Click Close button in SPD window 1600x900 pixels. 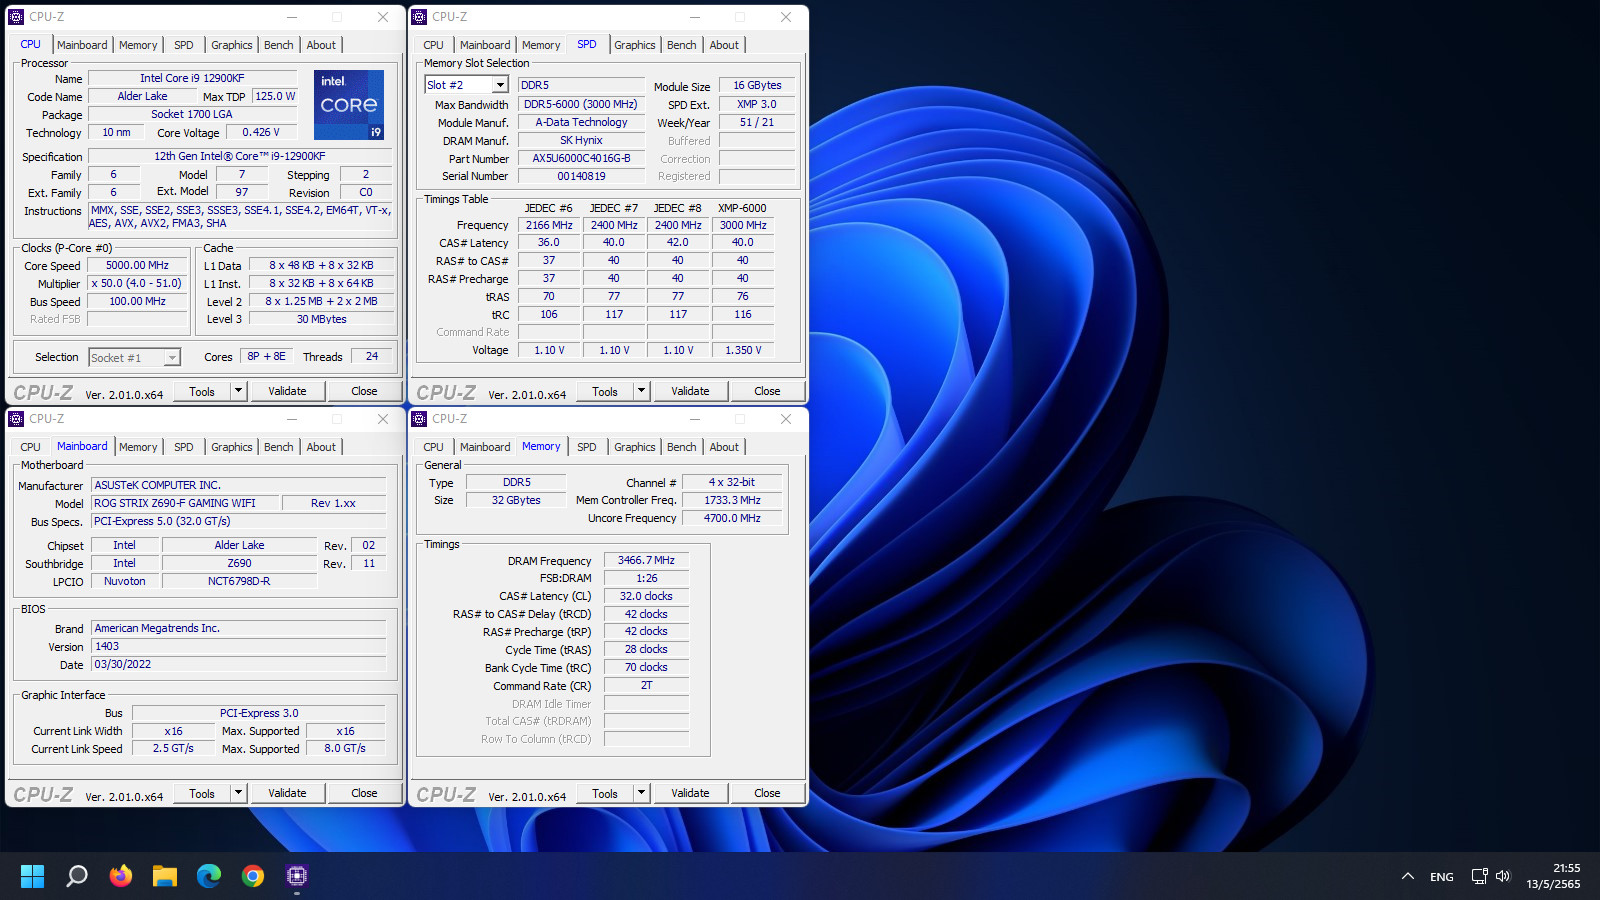767,391
